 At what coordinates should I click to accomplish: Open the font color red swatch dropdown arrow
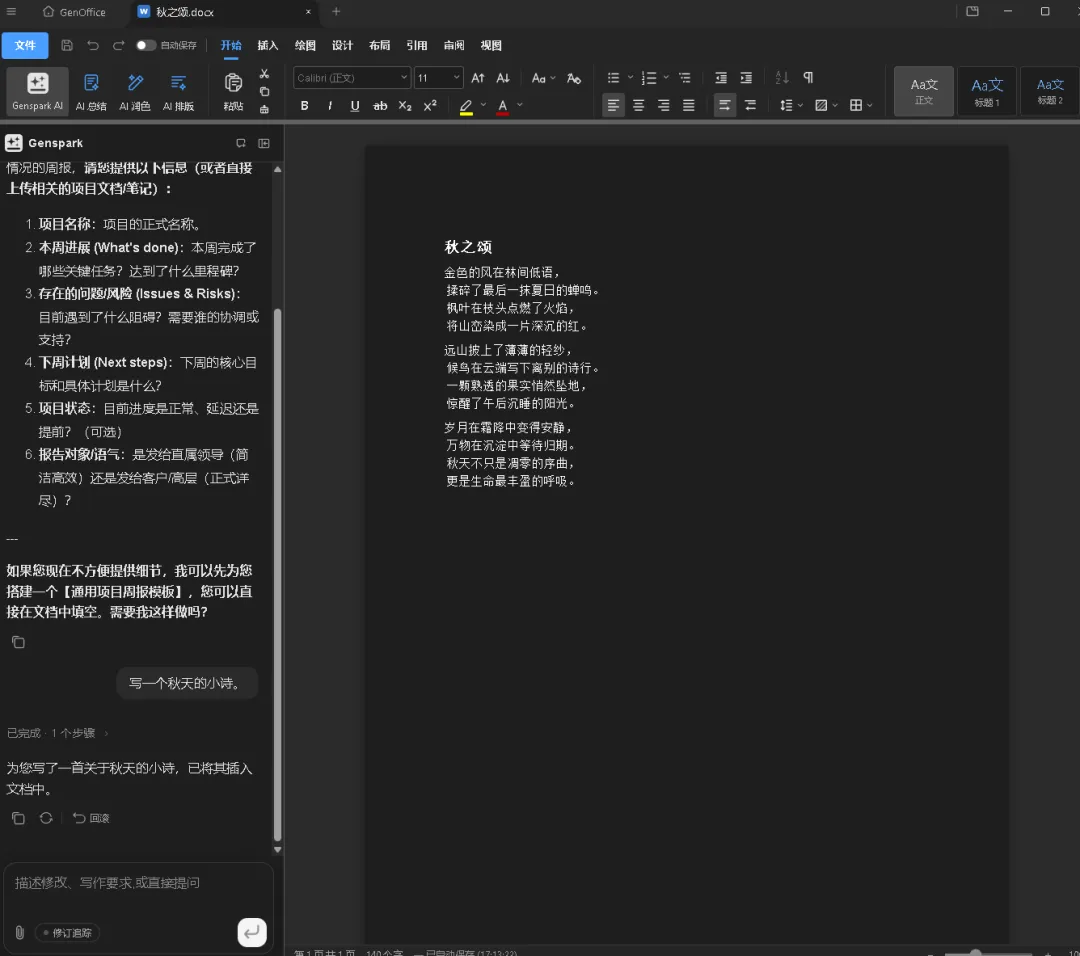coord(520,105)
